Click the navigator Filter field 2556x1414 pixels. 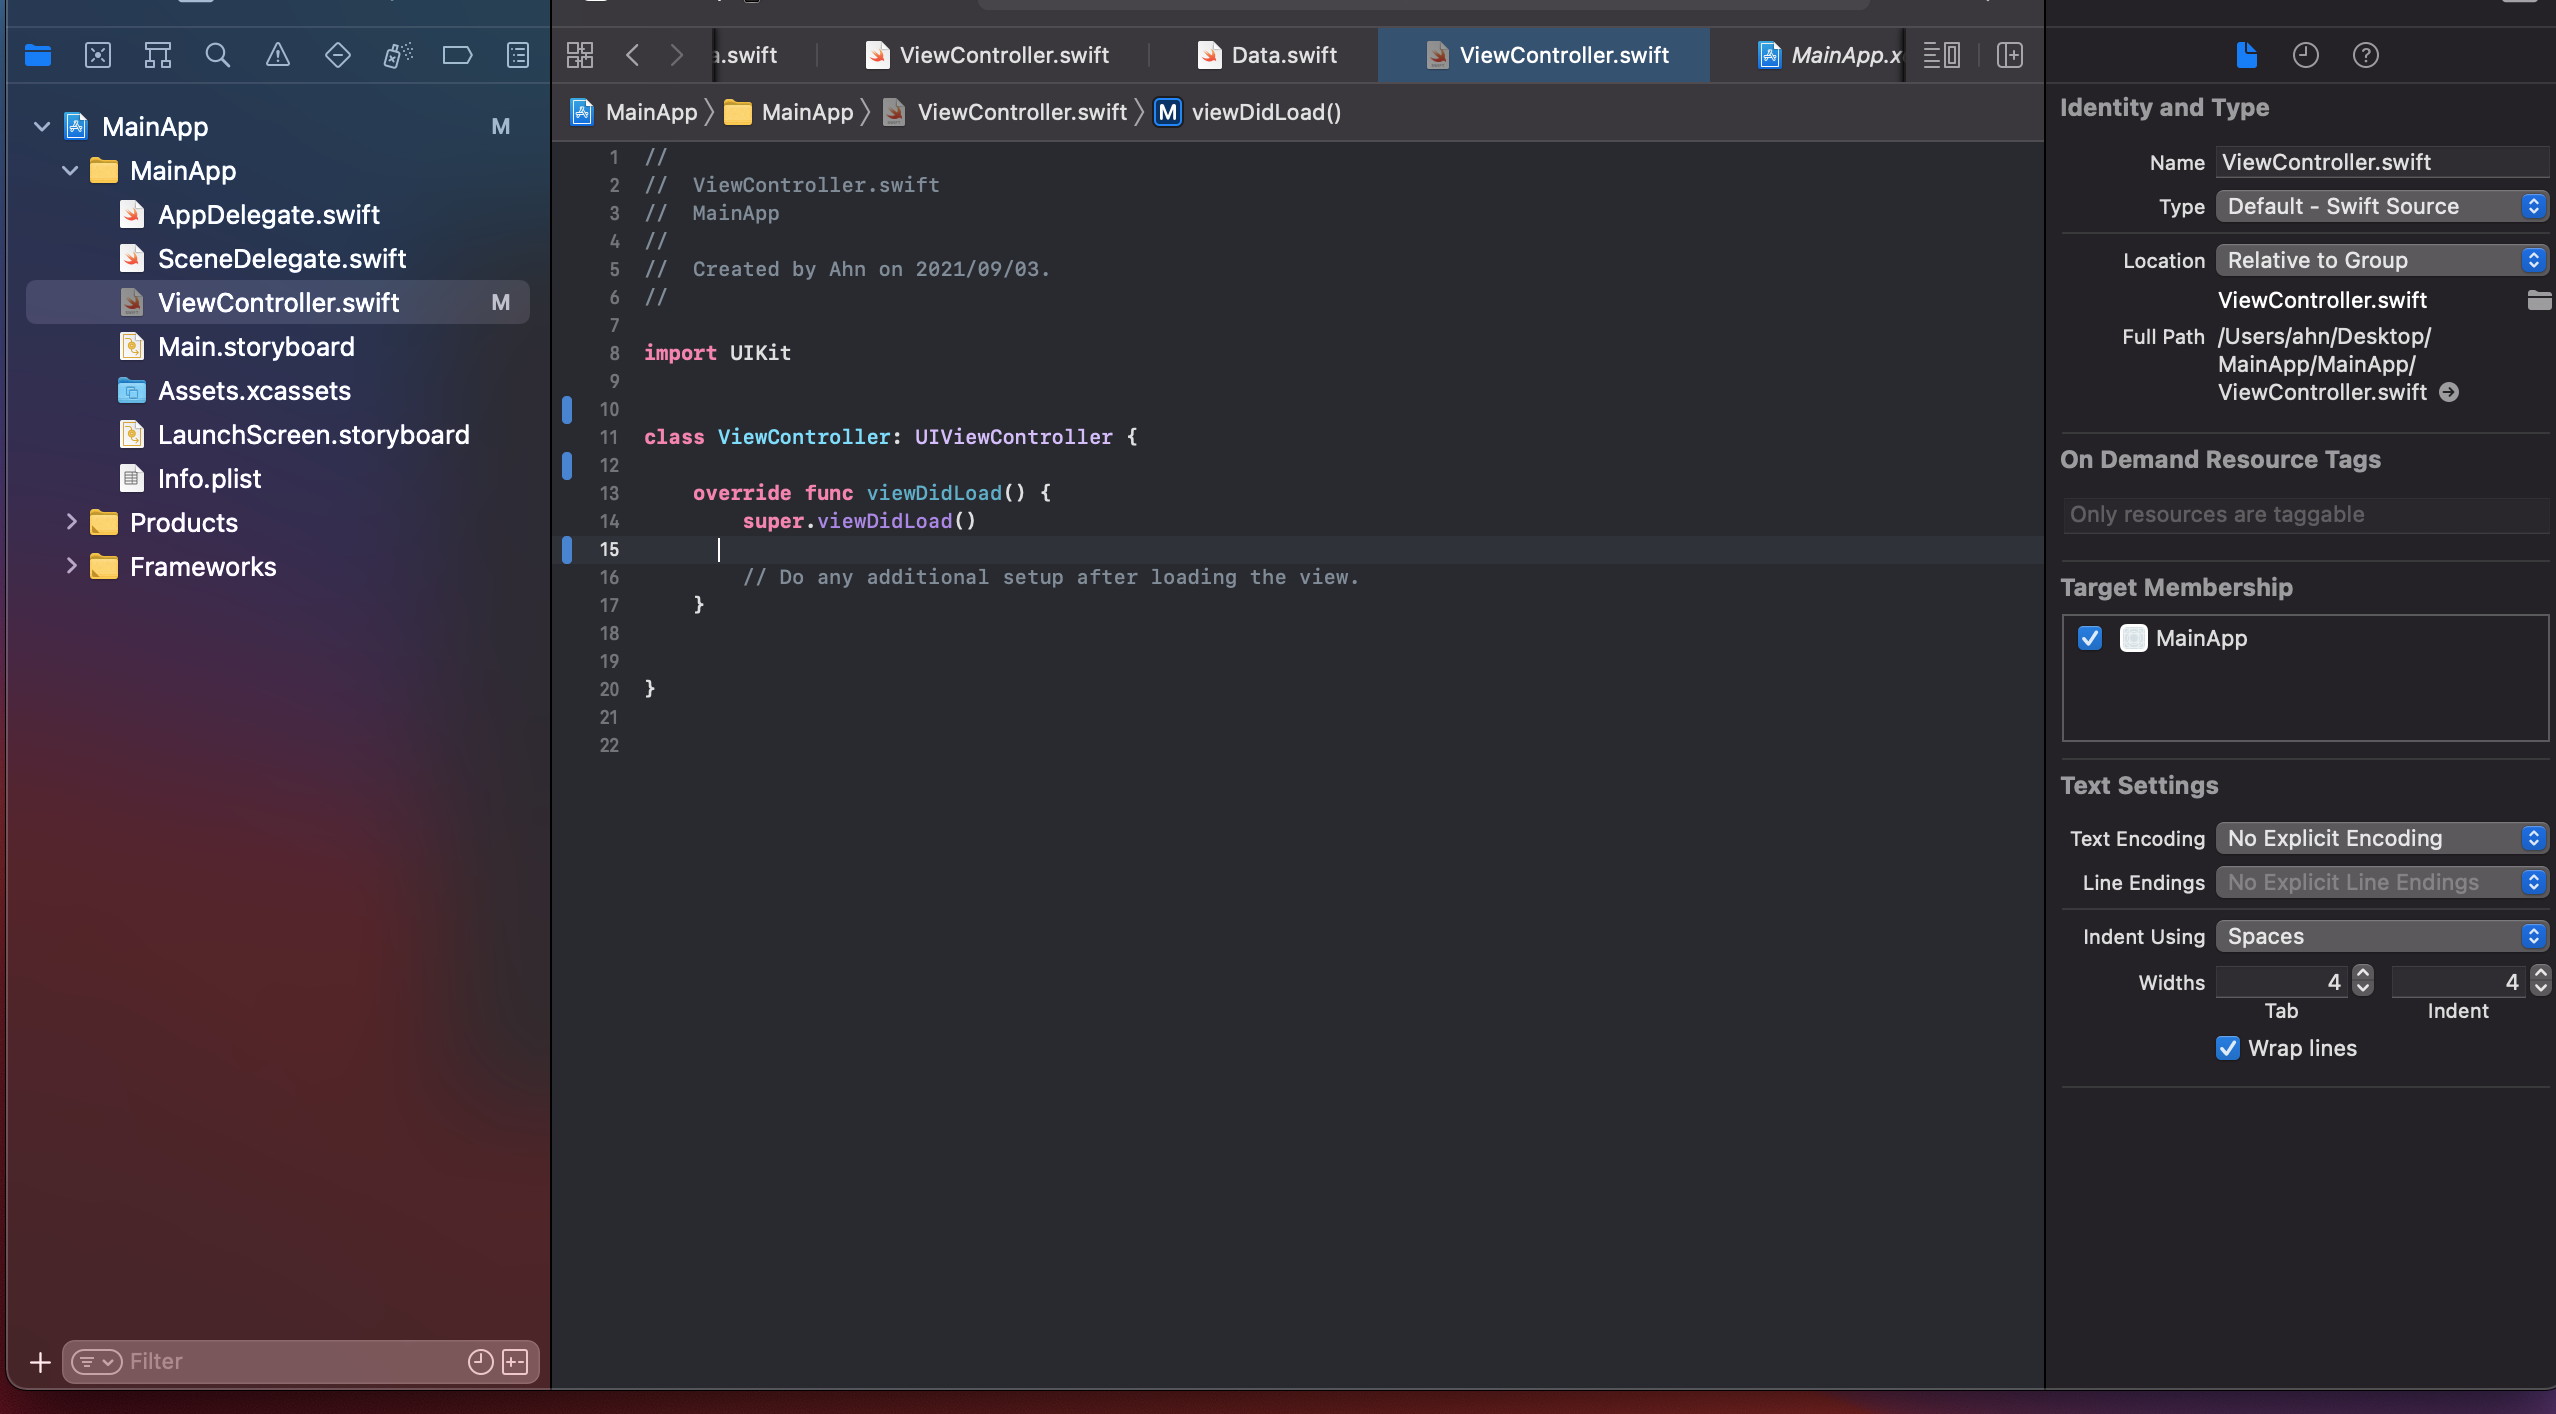click(290, 1362)
